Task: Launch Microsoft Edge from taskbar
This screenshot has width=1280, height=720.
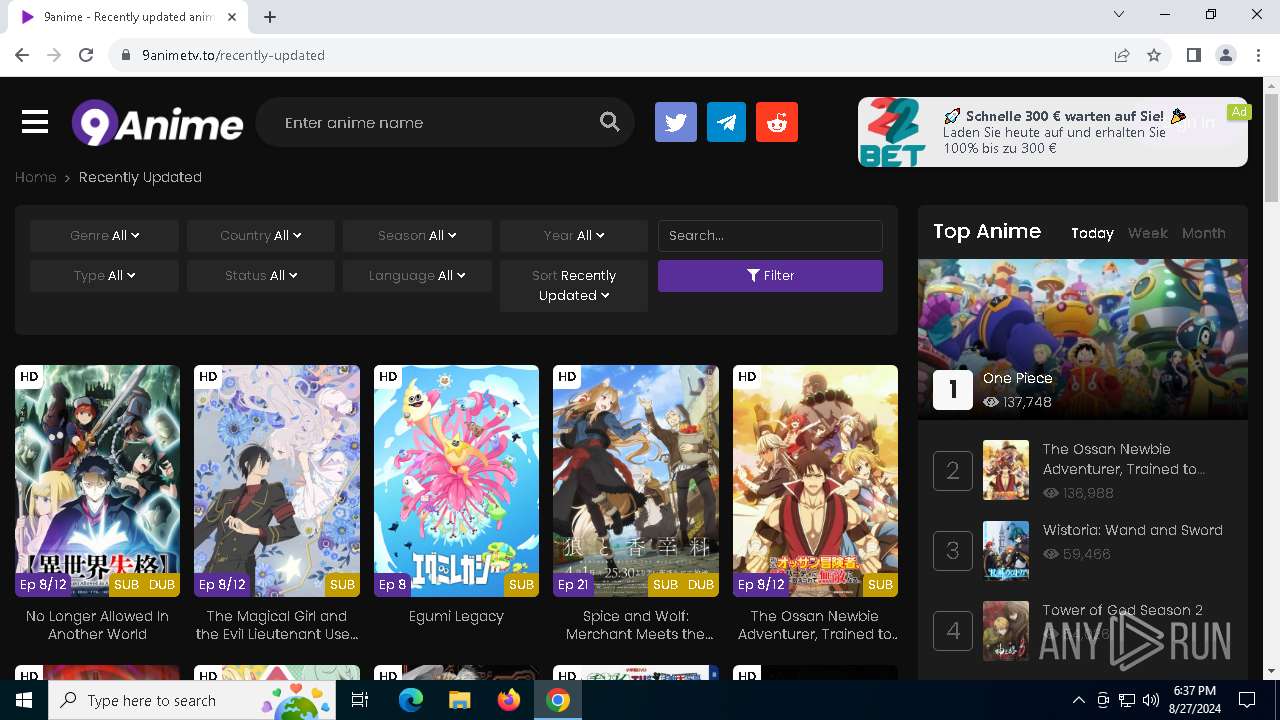Action: [411, 700]
